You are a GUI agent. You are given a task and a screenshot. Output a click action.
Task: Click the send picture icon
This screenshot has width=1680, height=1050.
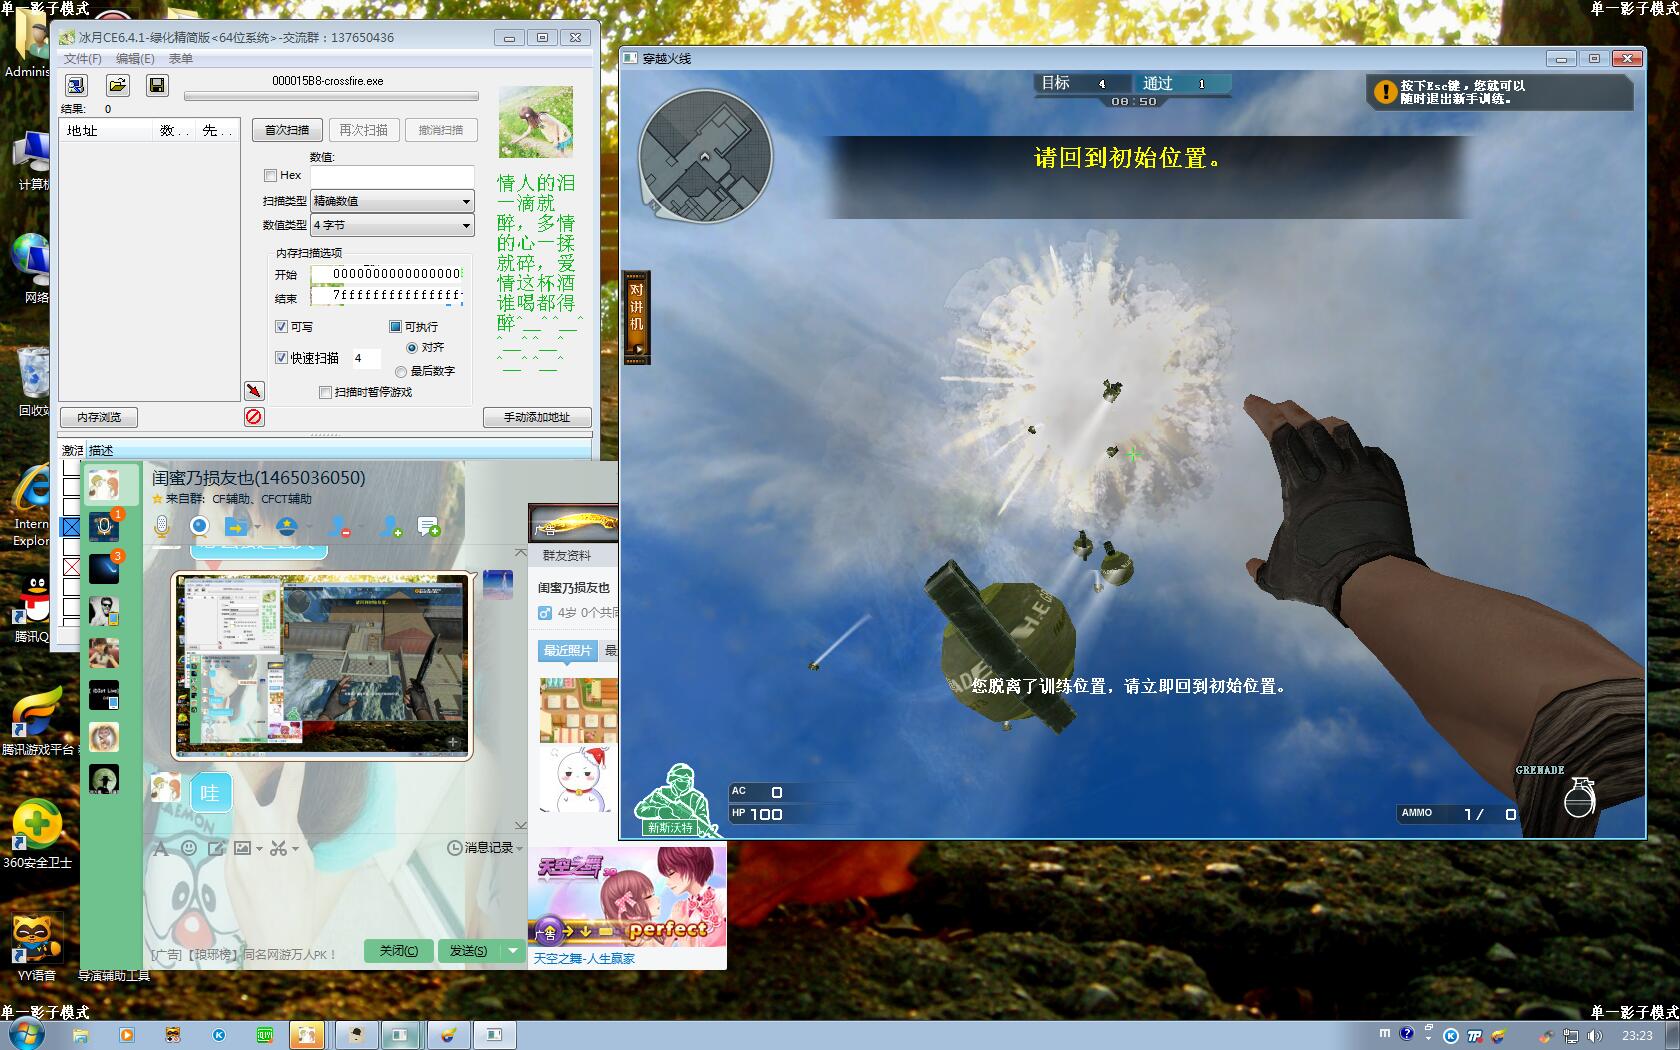click(x=242, y=848)
